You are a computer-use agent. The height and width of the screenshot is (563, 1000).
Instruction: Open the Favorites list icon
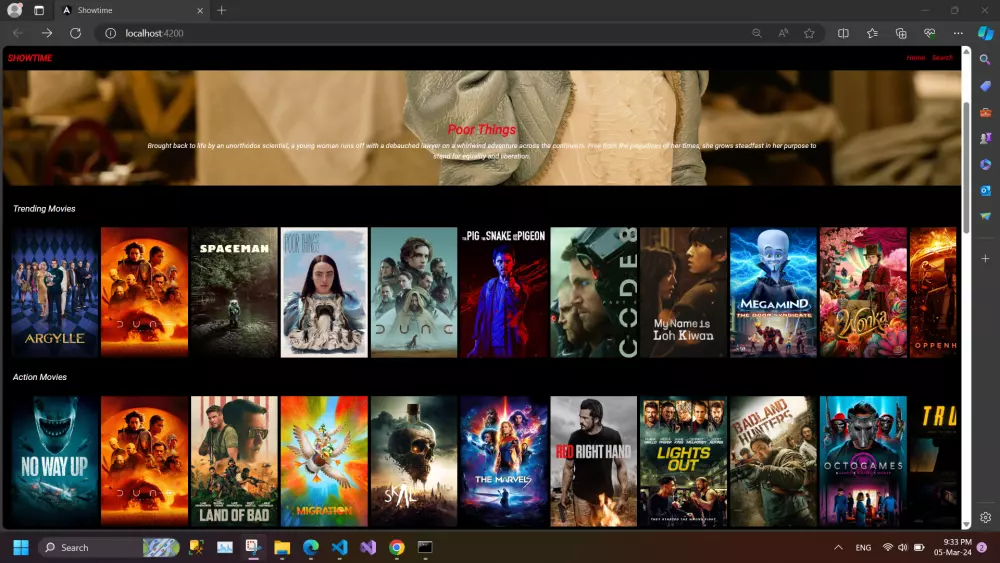coord(872,33)
